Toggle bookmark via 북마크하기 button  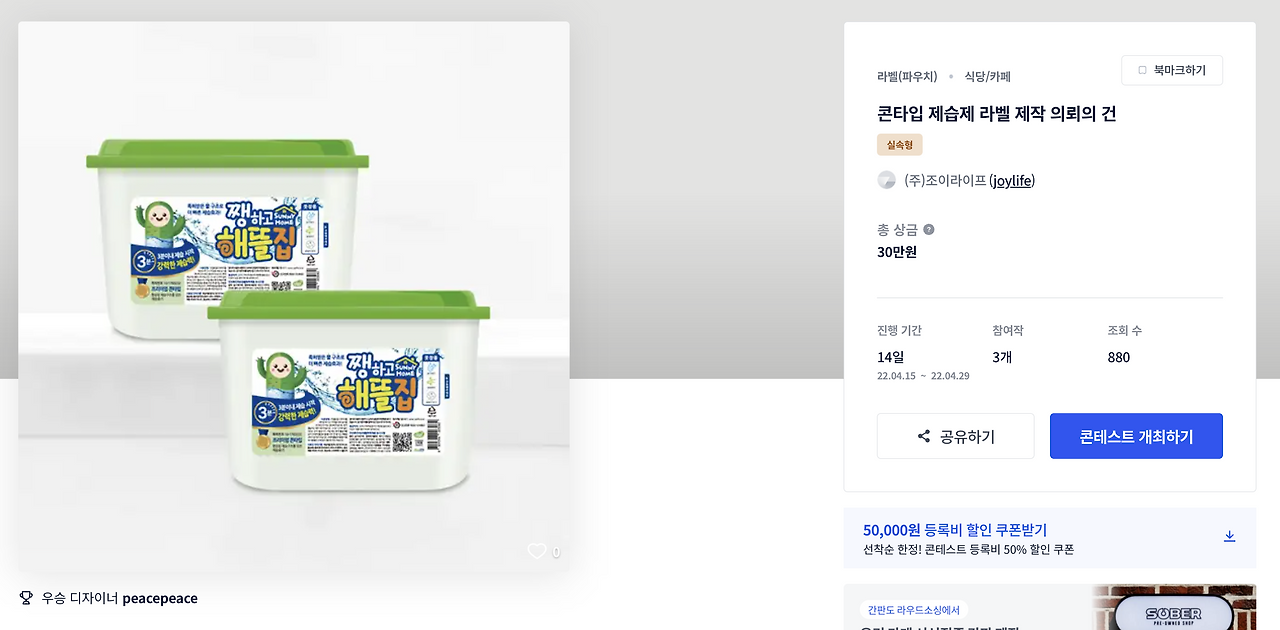1172,70
